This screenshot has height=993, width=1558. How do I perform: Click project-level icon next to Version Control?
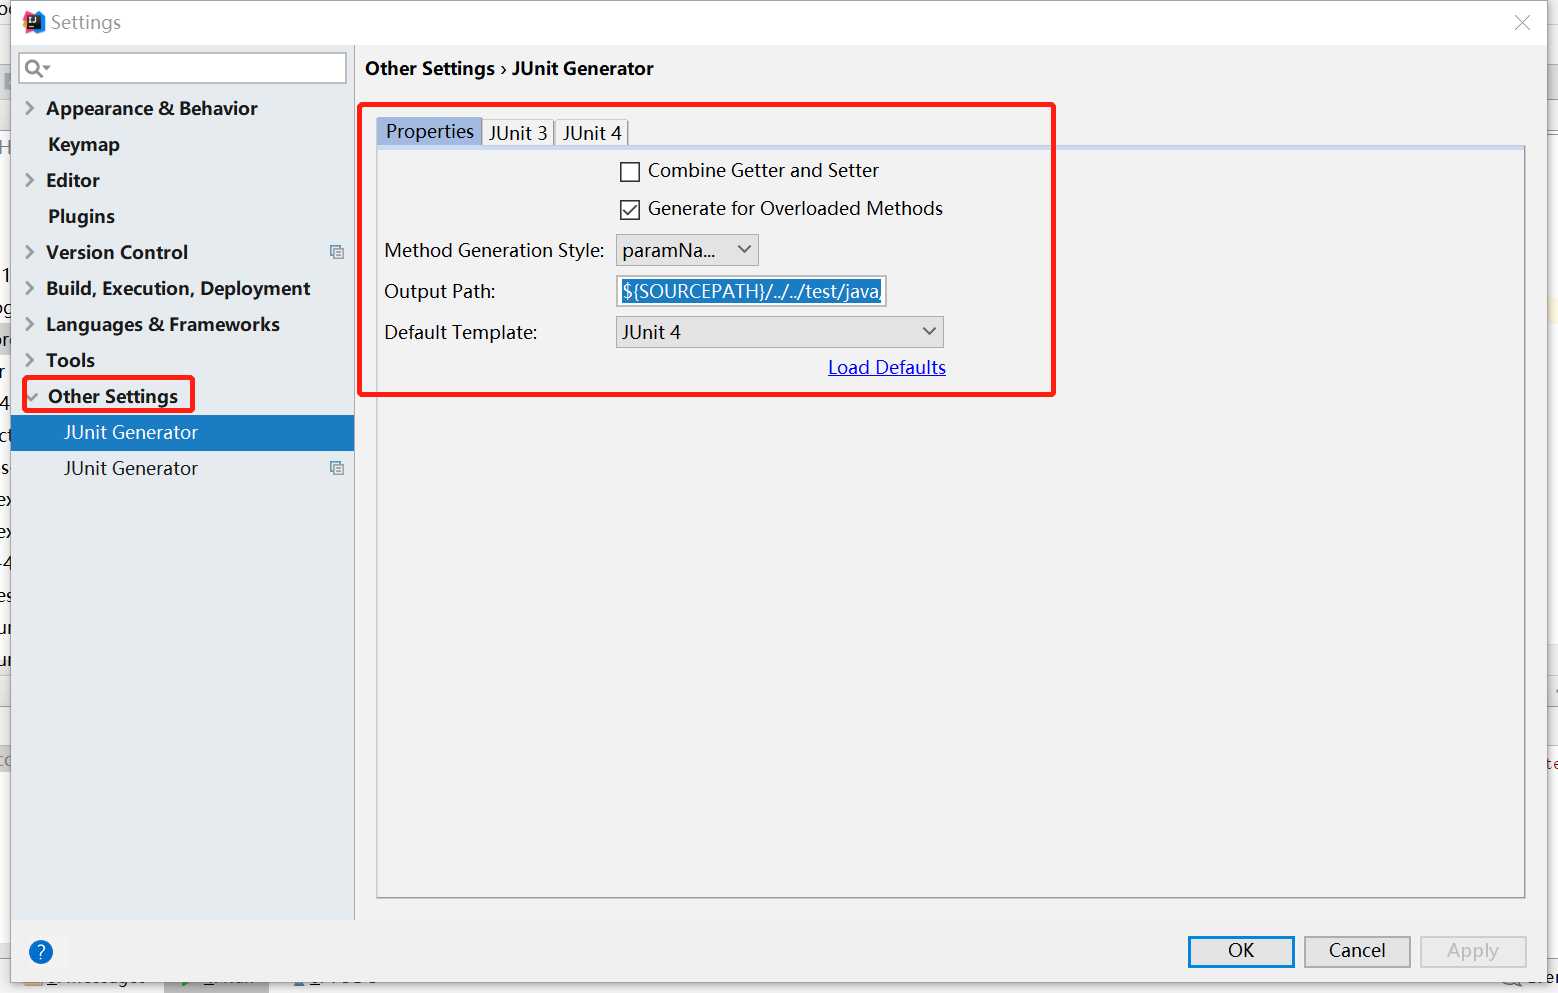tap(337, 252)
